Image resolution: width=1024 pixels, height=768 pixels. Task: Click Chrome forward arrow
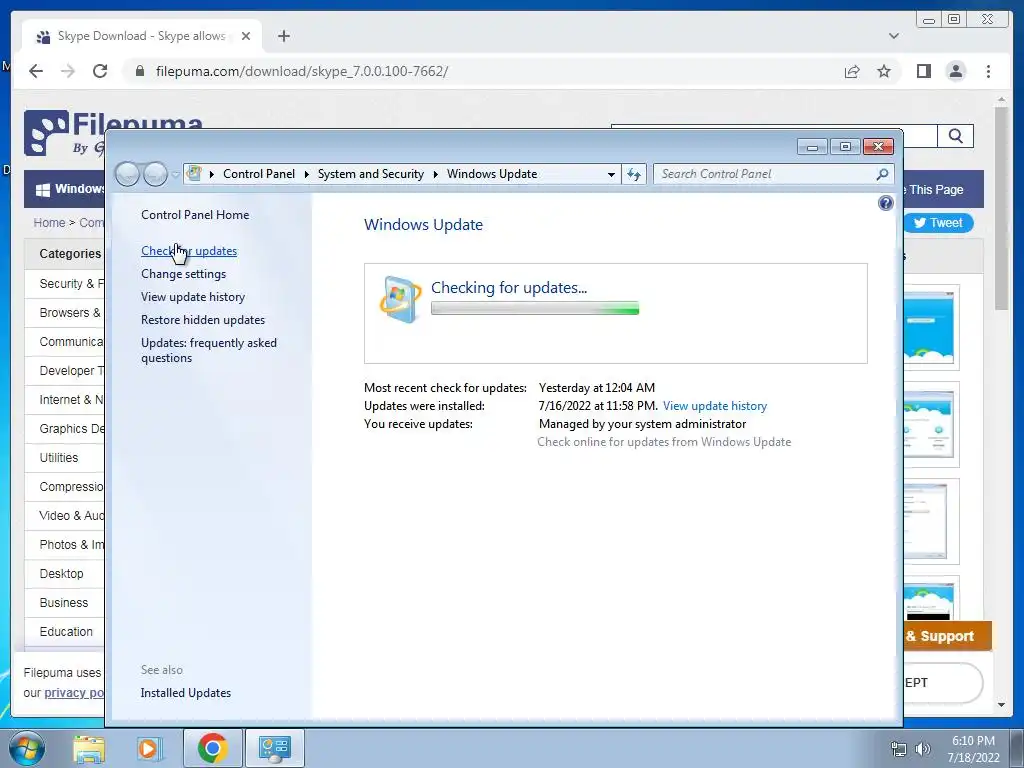(68, 71)
